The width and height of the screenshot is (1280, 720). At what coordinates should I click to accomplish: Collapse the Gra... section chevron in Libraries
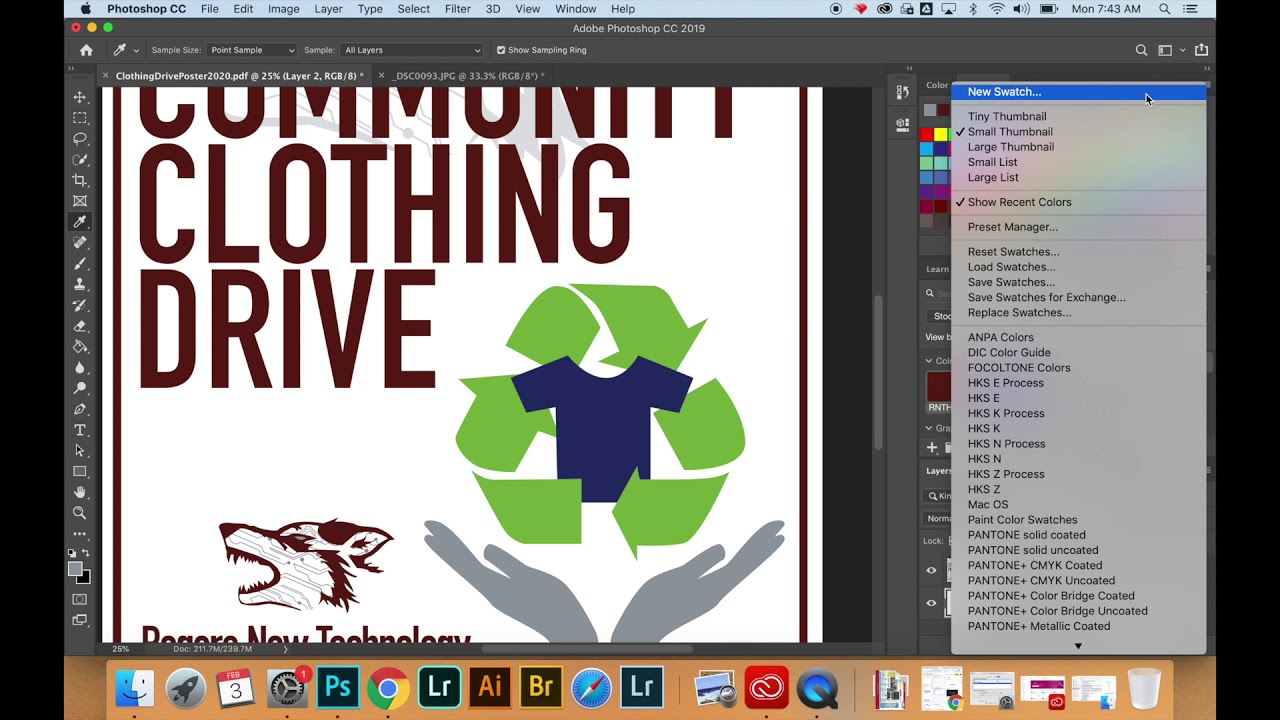coord(928,428)
